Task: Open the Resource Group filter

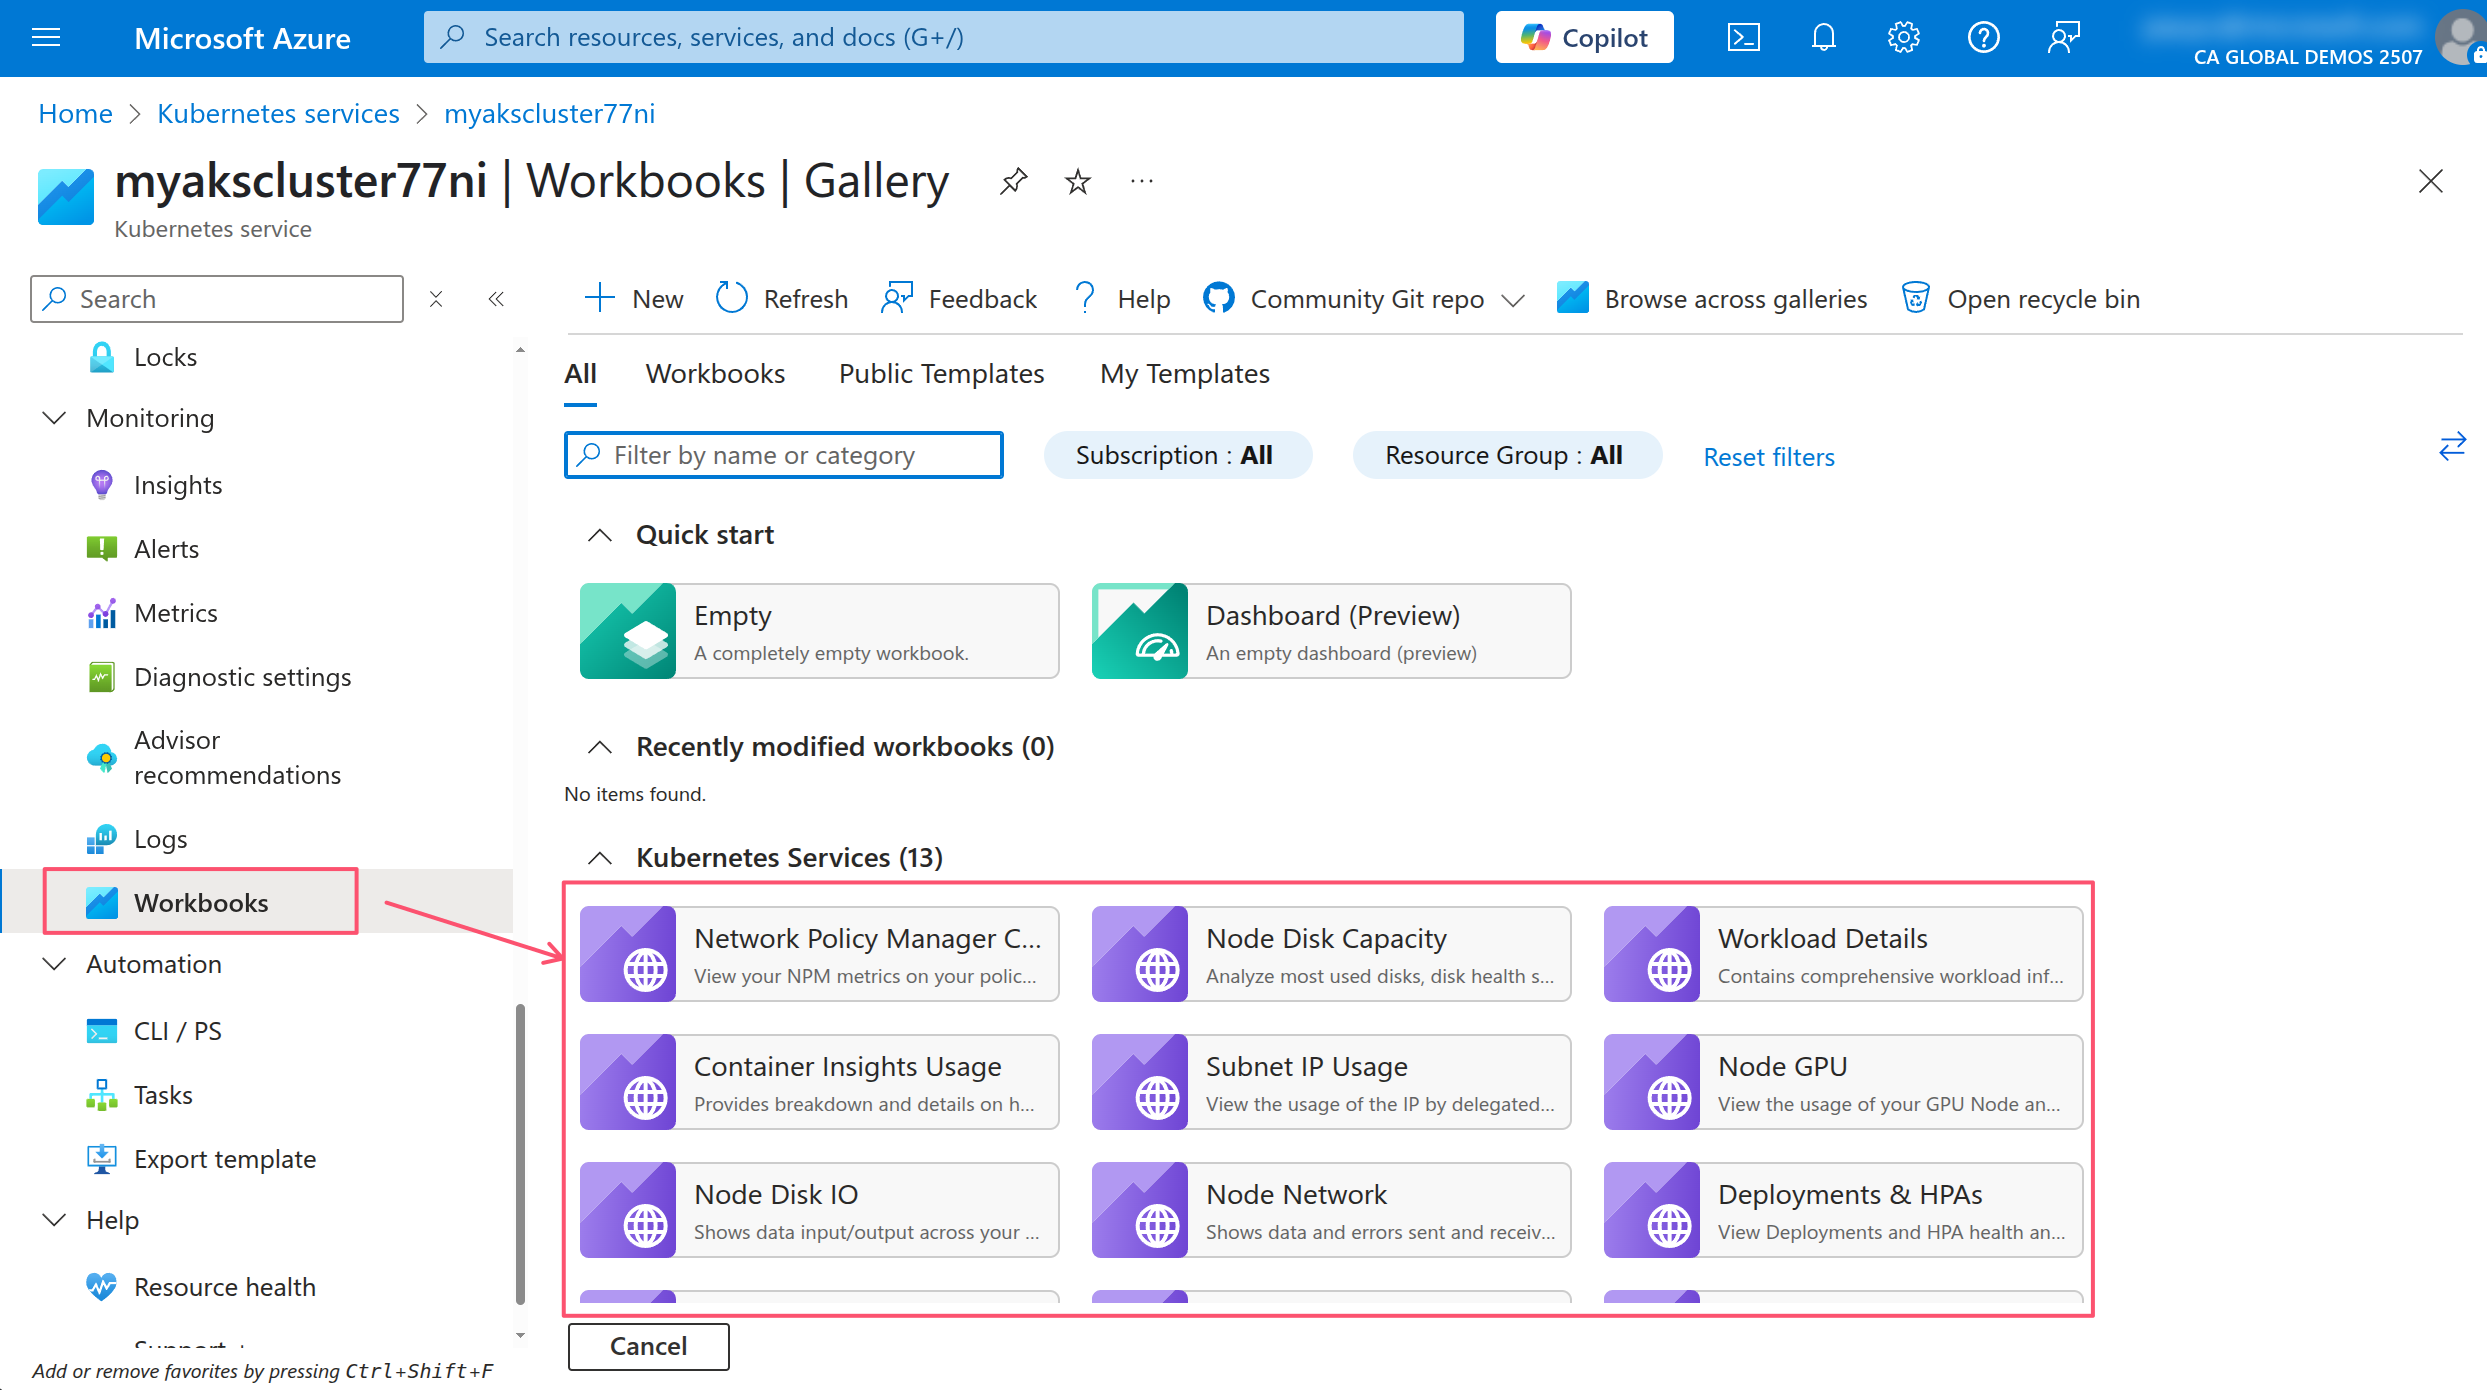Action: coord(1506,455)
